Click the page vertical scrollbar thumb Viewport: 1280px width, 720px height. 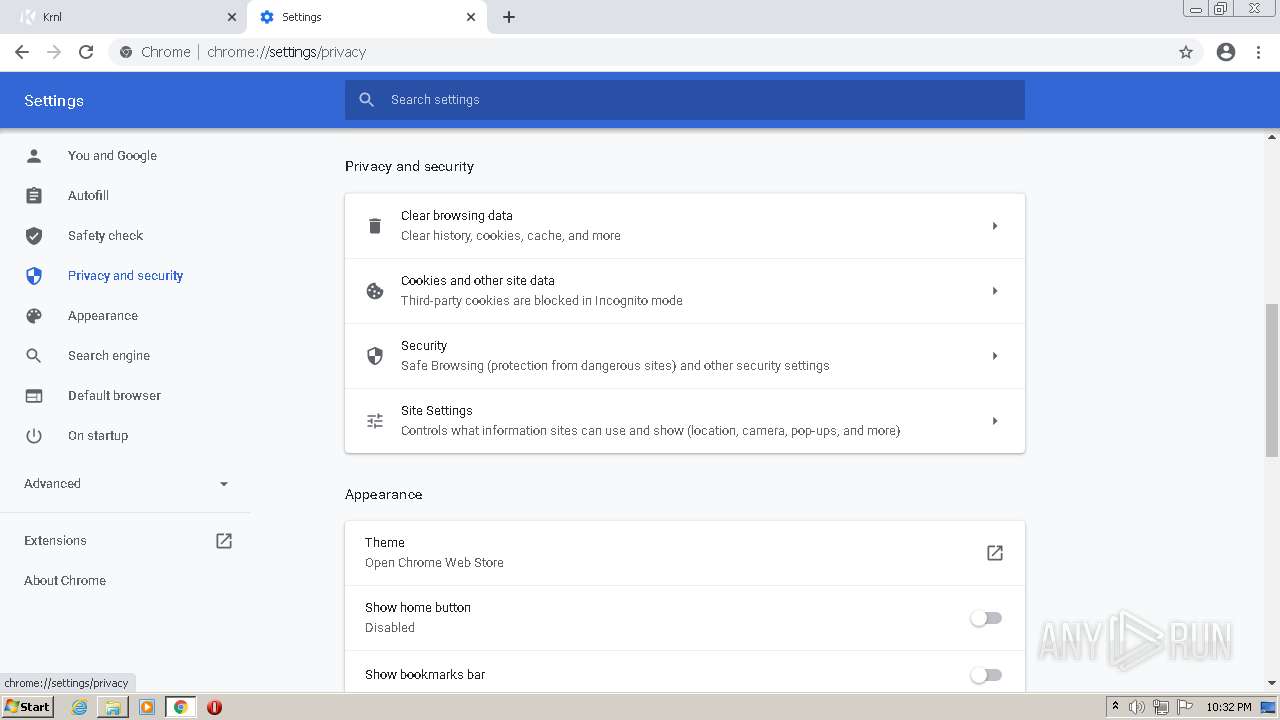tap(1272, 380)
